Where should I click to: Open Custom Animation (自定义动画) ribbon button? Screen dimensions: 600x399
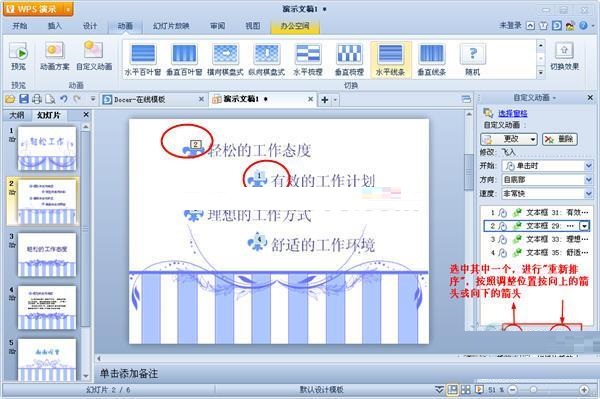[x=94, y=56]
